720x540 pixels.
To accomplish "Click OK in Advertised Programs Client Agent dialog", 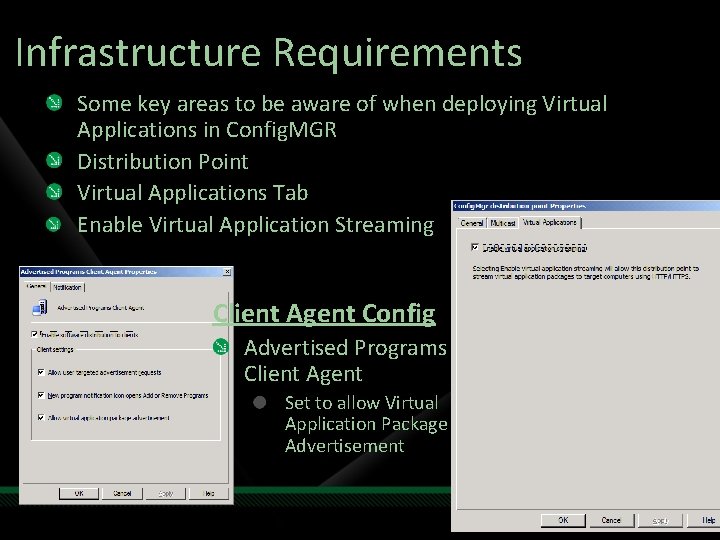I will (x=79, y=494).
